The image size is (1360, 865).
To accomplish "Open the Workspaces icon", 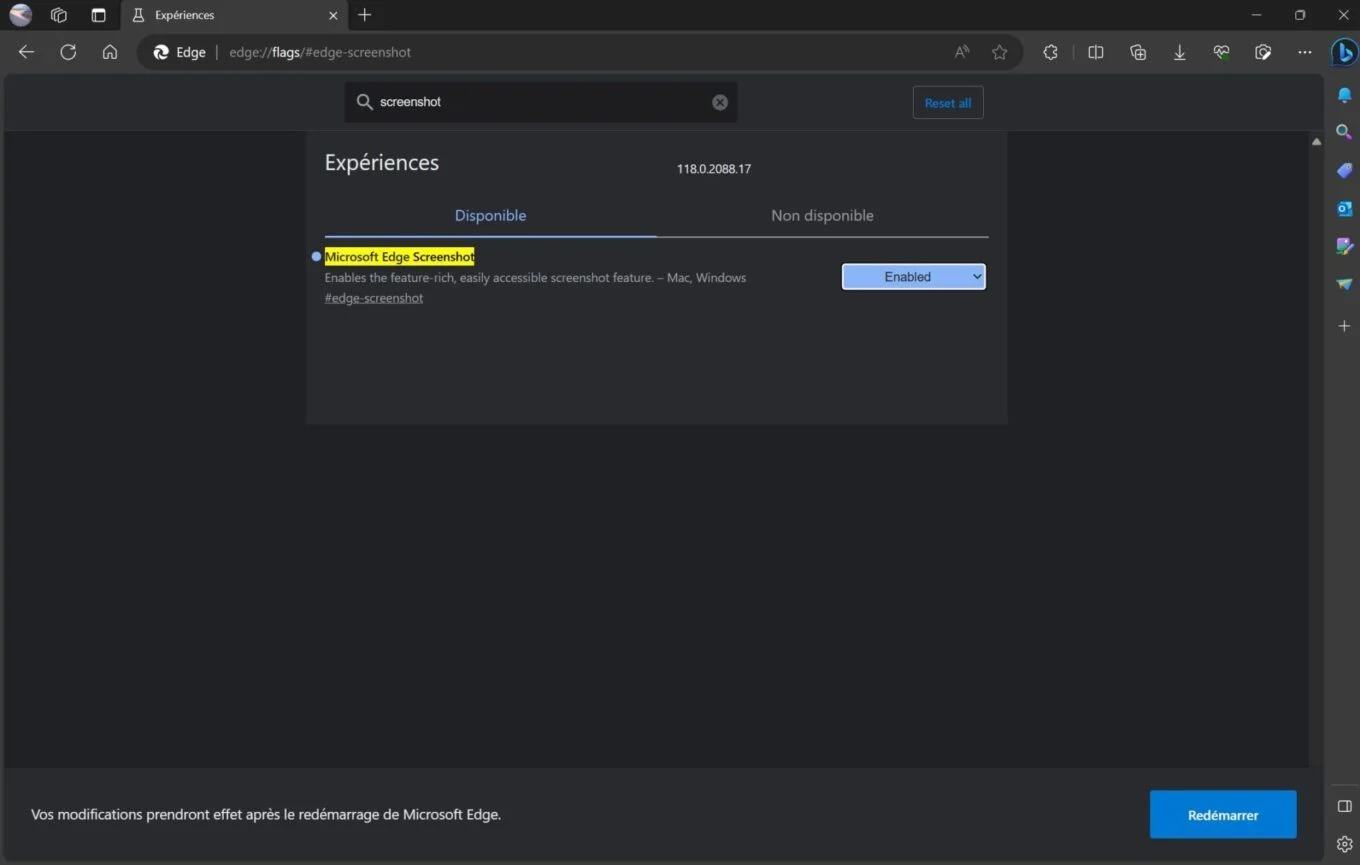I will [59, 15].
